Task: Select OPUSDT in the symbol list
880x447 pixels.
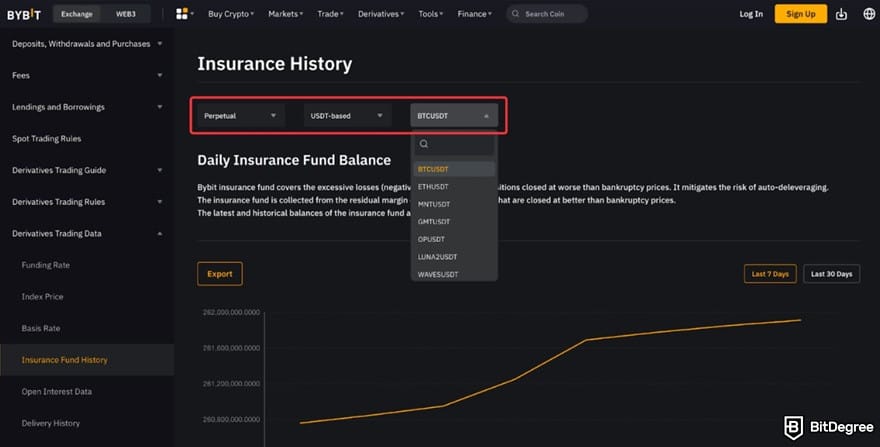Action: click(x=454, y=239)
